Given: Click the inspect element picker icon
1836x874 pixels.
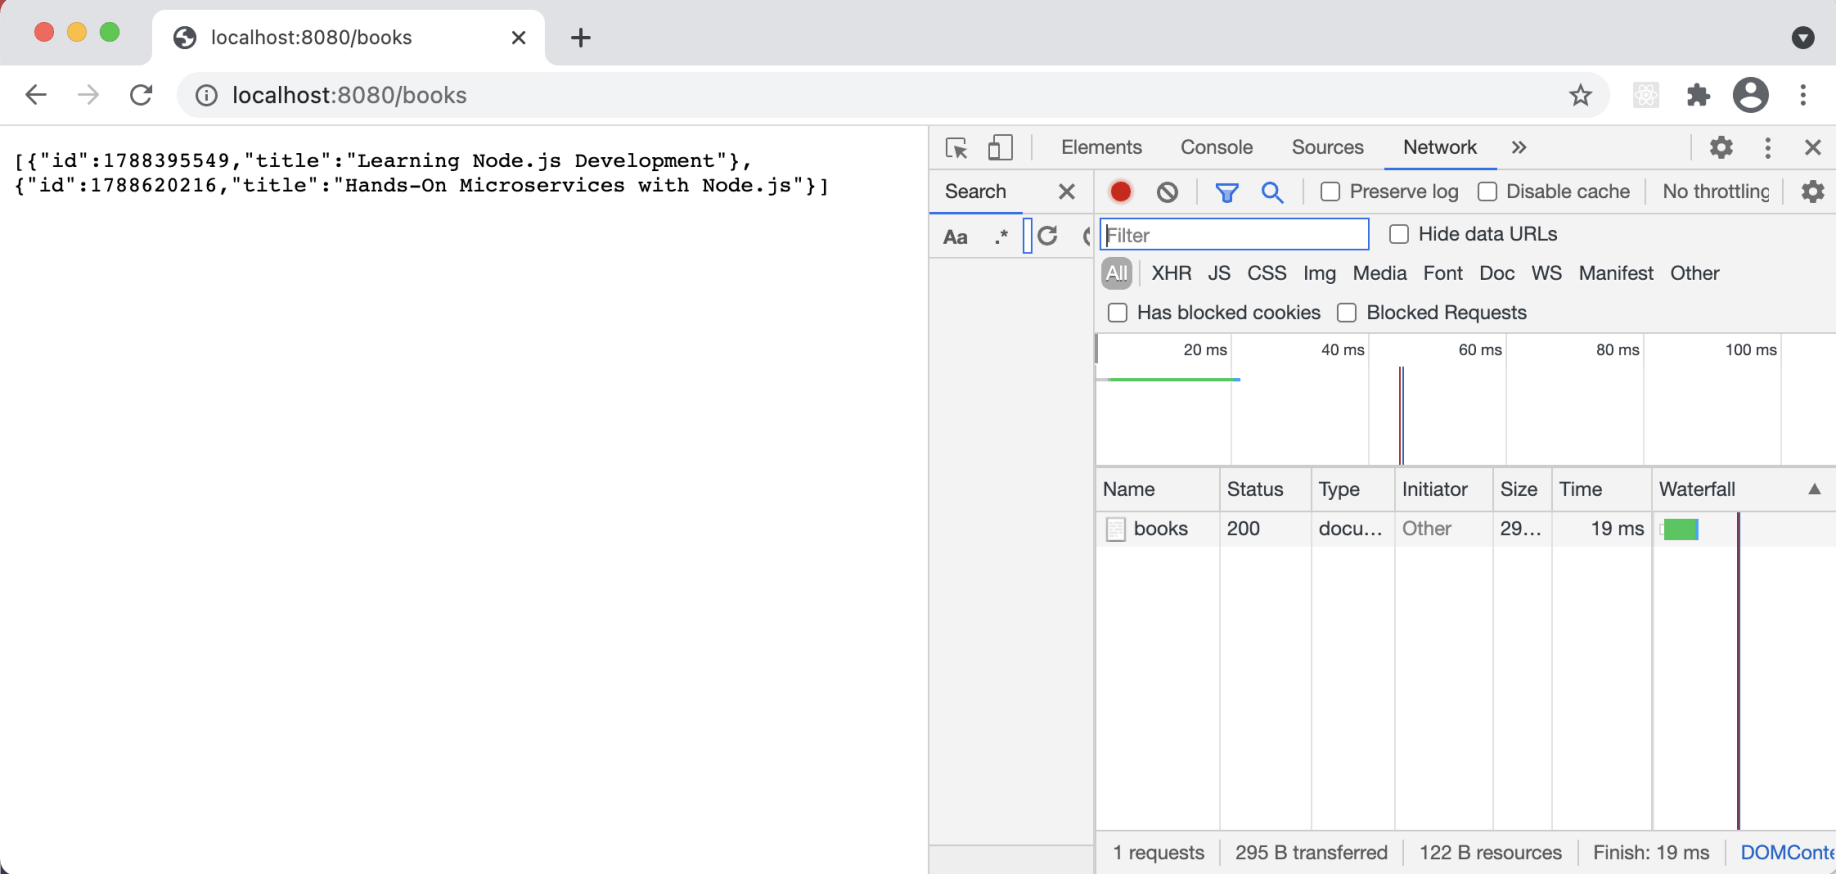Looking at the screenshot, I should pos(956,148).
